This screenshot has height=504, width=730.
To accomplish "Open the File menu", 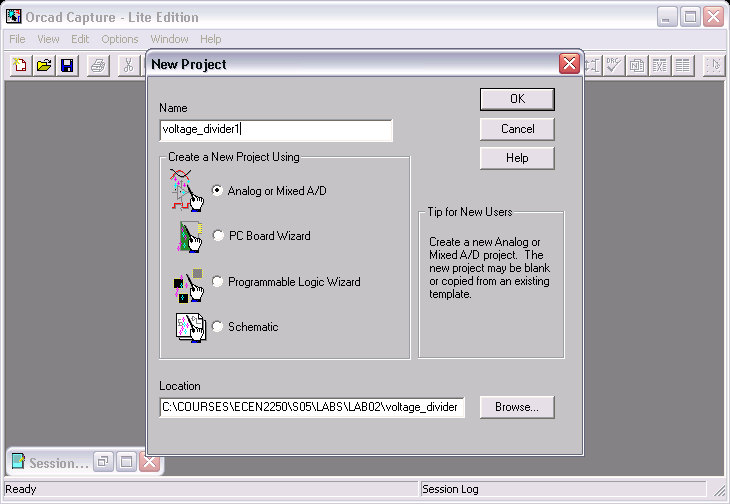I will pyautogui.click(x=17, y=39).
